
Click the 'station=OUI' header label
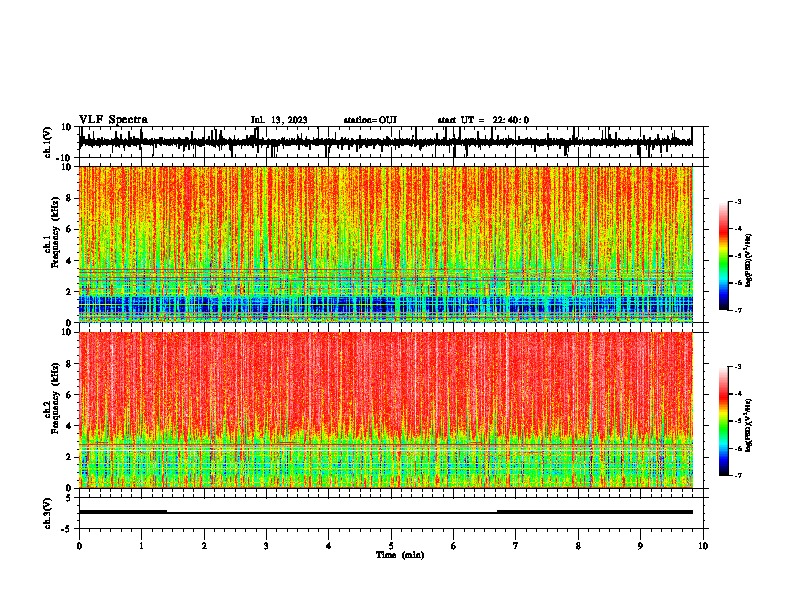[370, 120]
